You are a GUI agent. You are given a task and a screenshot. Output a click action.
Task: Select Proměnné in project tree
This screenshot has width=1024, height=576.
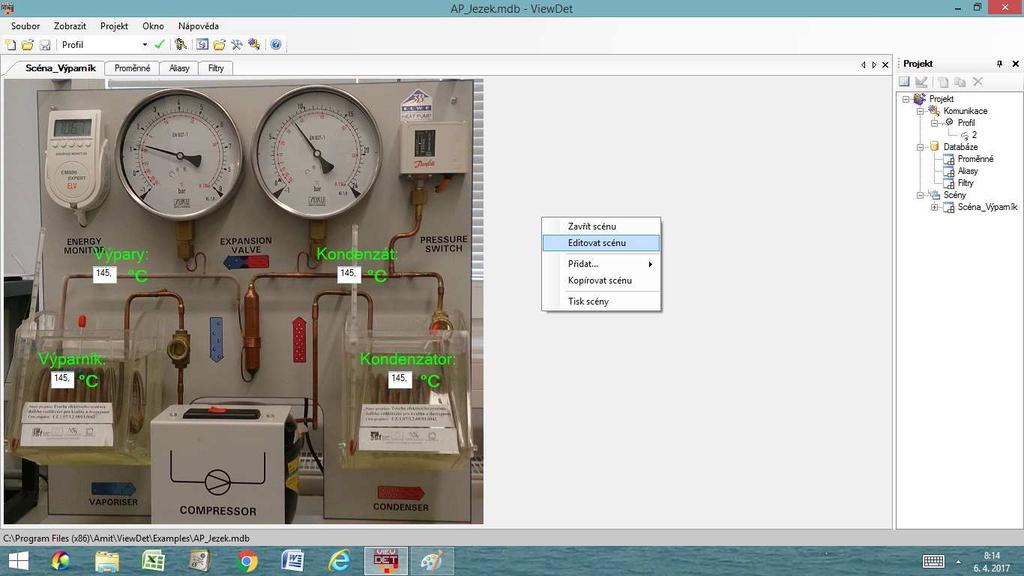(975, 159)
